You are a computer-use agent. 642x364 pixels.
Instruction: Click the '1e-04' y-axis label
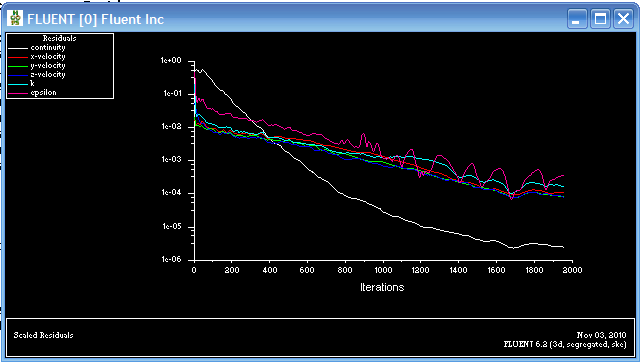click(172, 193)
